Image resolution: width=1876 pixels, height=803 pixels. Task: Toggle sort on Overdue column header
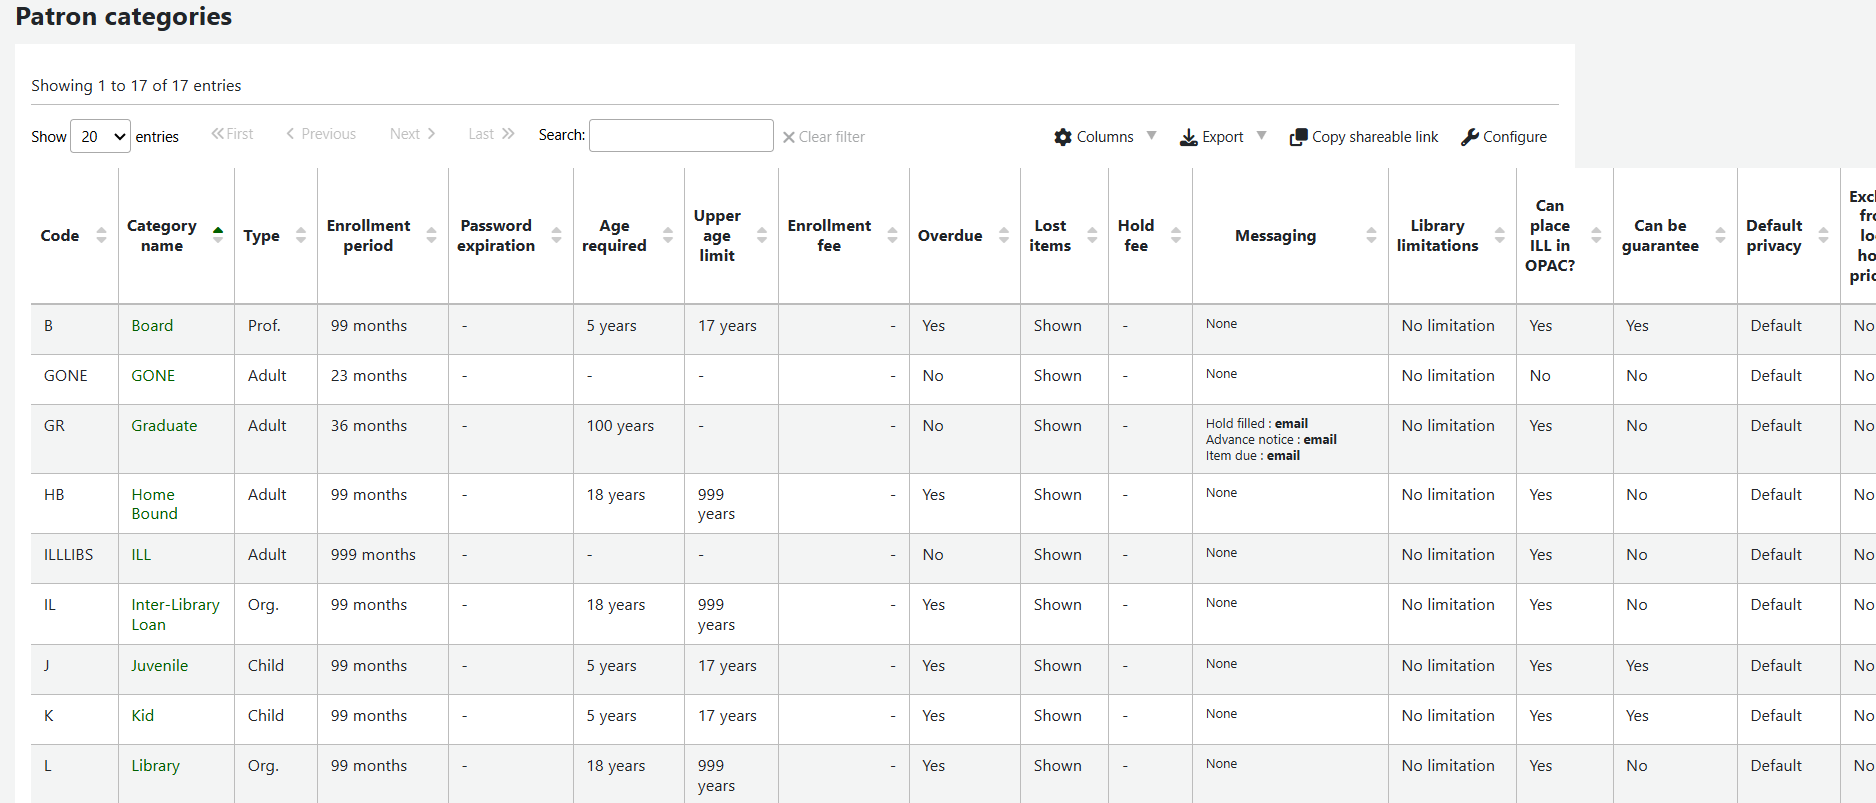click(1003, 236)
